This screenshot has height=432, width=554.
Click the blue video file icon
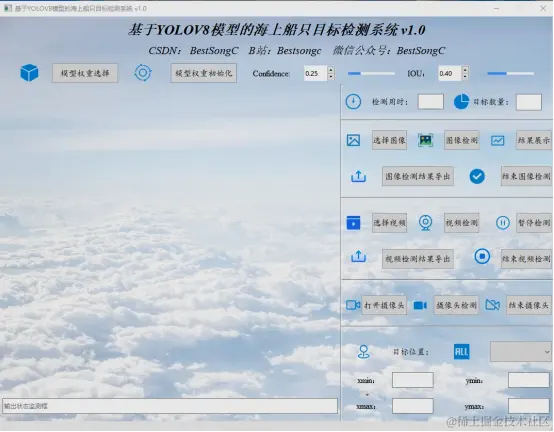point(353,223)
